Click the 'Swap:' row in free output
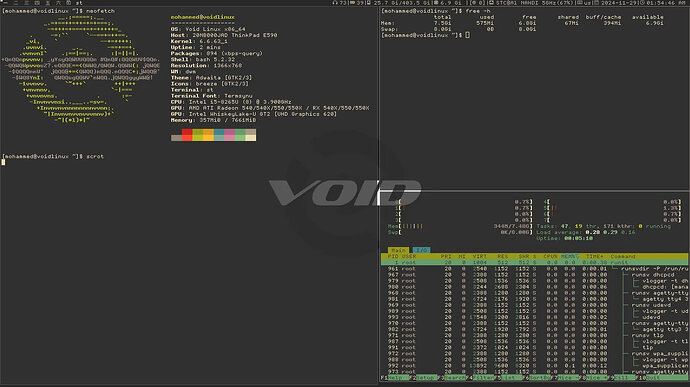 coord(459,29)
